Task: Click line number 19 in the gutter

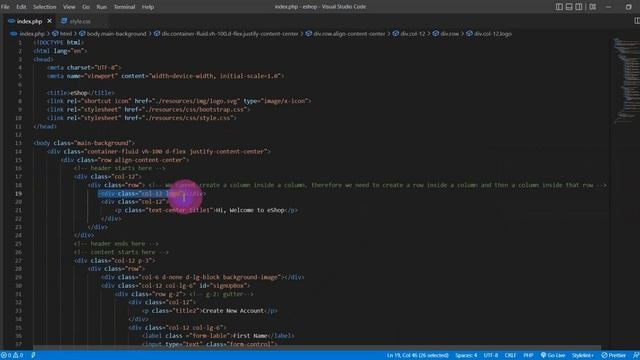Action: pyautogui.click(x=18, y=193)
